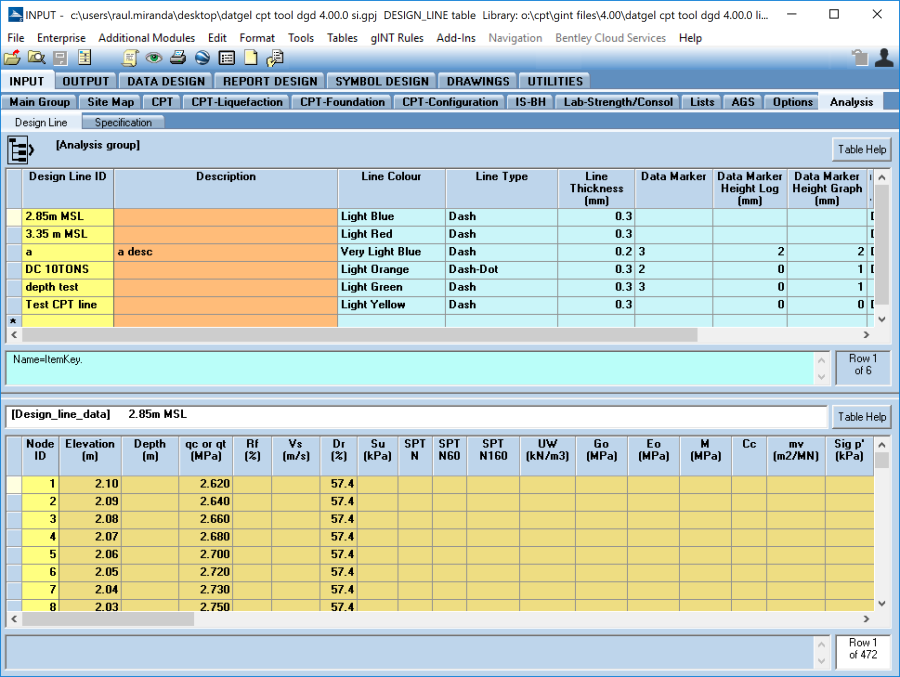Click the open project folder icon
900x677 pixels.
click(x=12, y=58)
